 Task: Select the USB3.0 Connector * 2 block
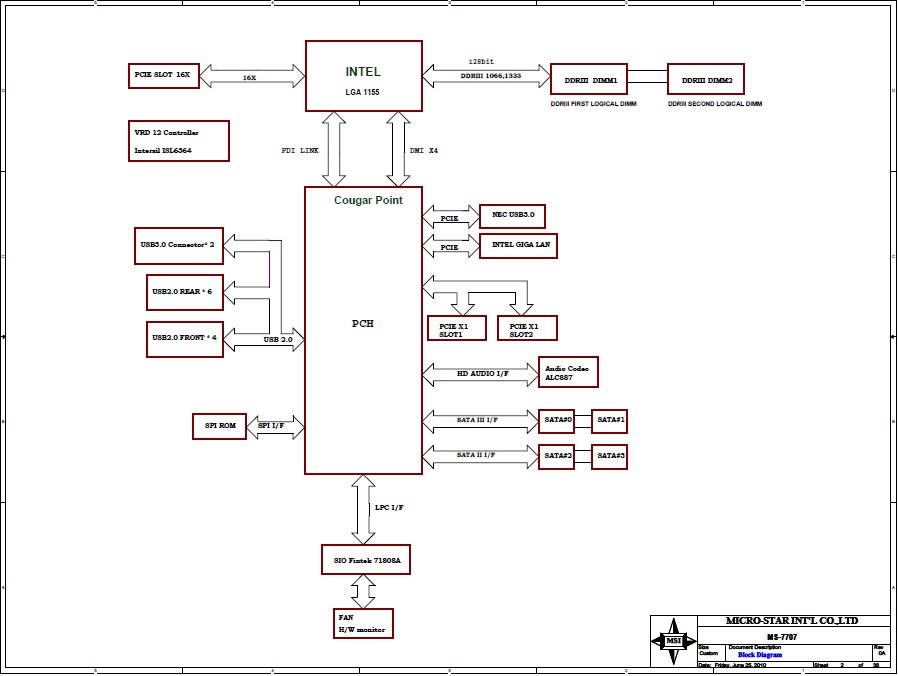click(x=179, y=246)
